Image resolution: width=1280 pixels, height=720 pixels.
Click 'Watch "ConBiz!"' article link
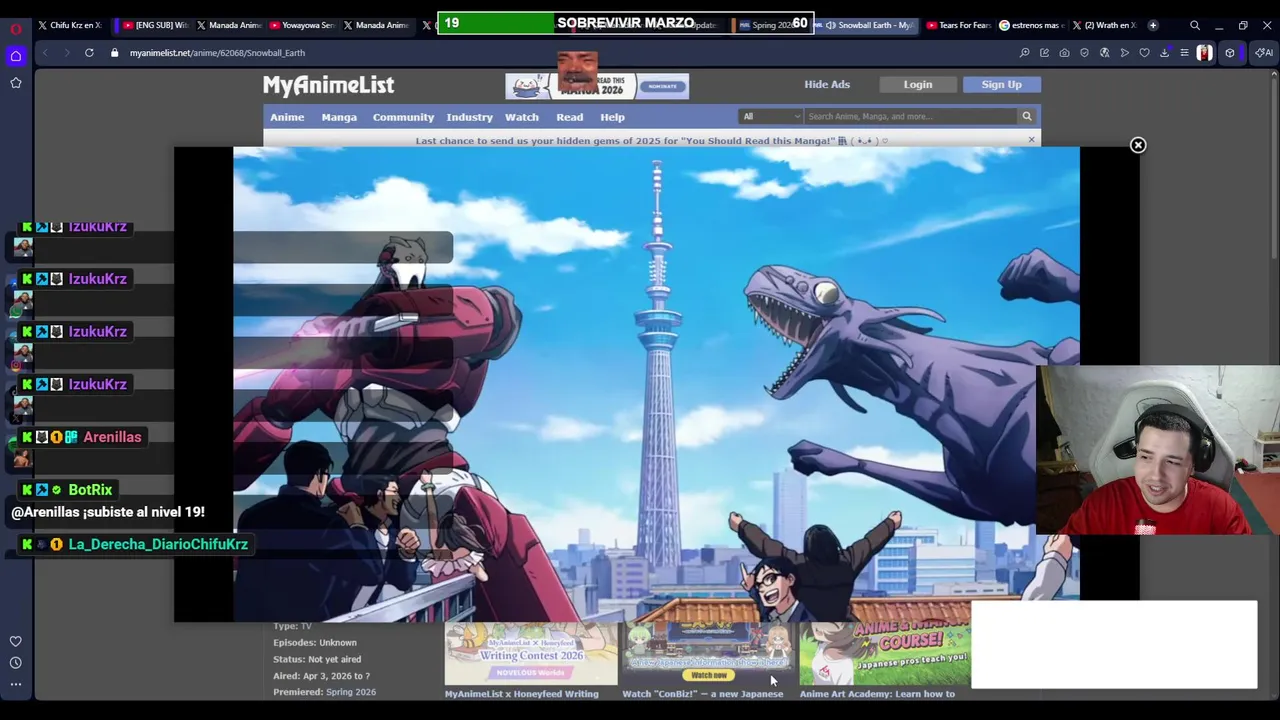pos(703,693)
